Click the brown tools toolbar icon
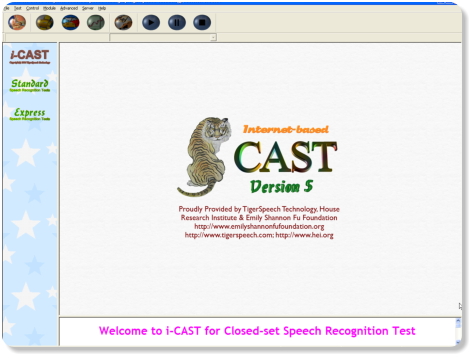Image resolution: width=474 pixels, height=360 pixels. pyautogui.click(x=123, y=23)
